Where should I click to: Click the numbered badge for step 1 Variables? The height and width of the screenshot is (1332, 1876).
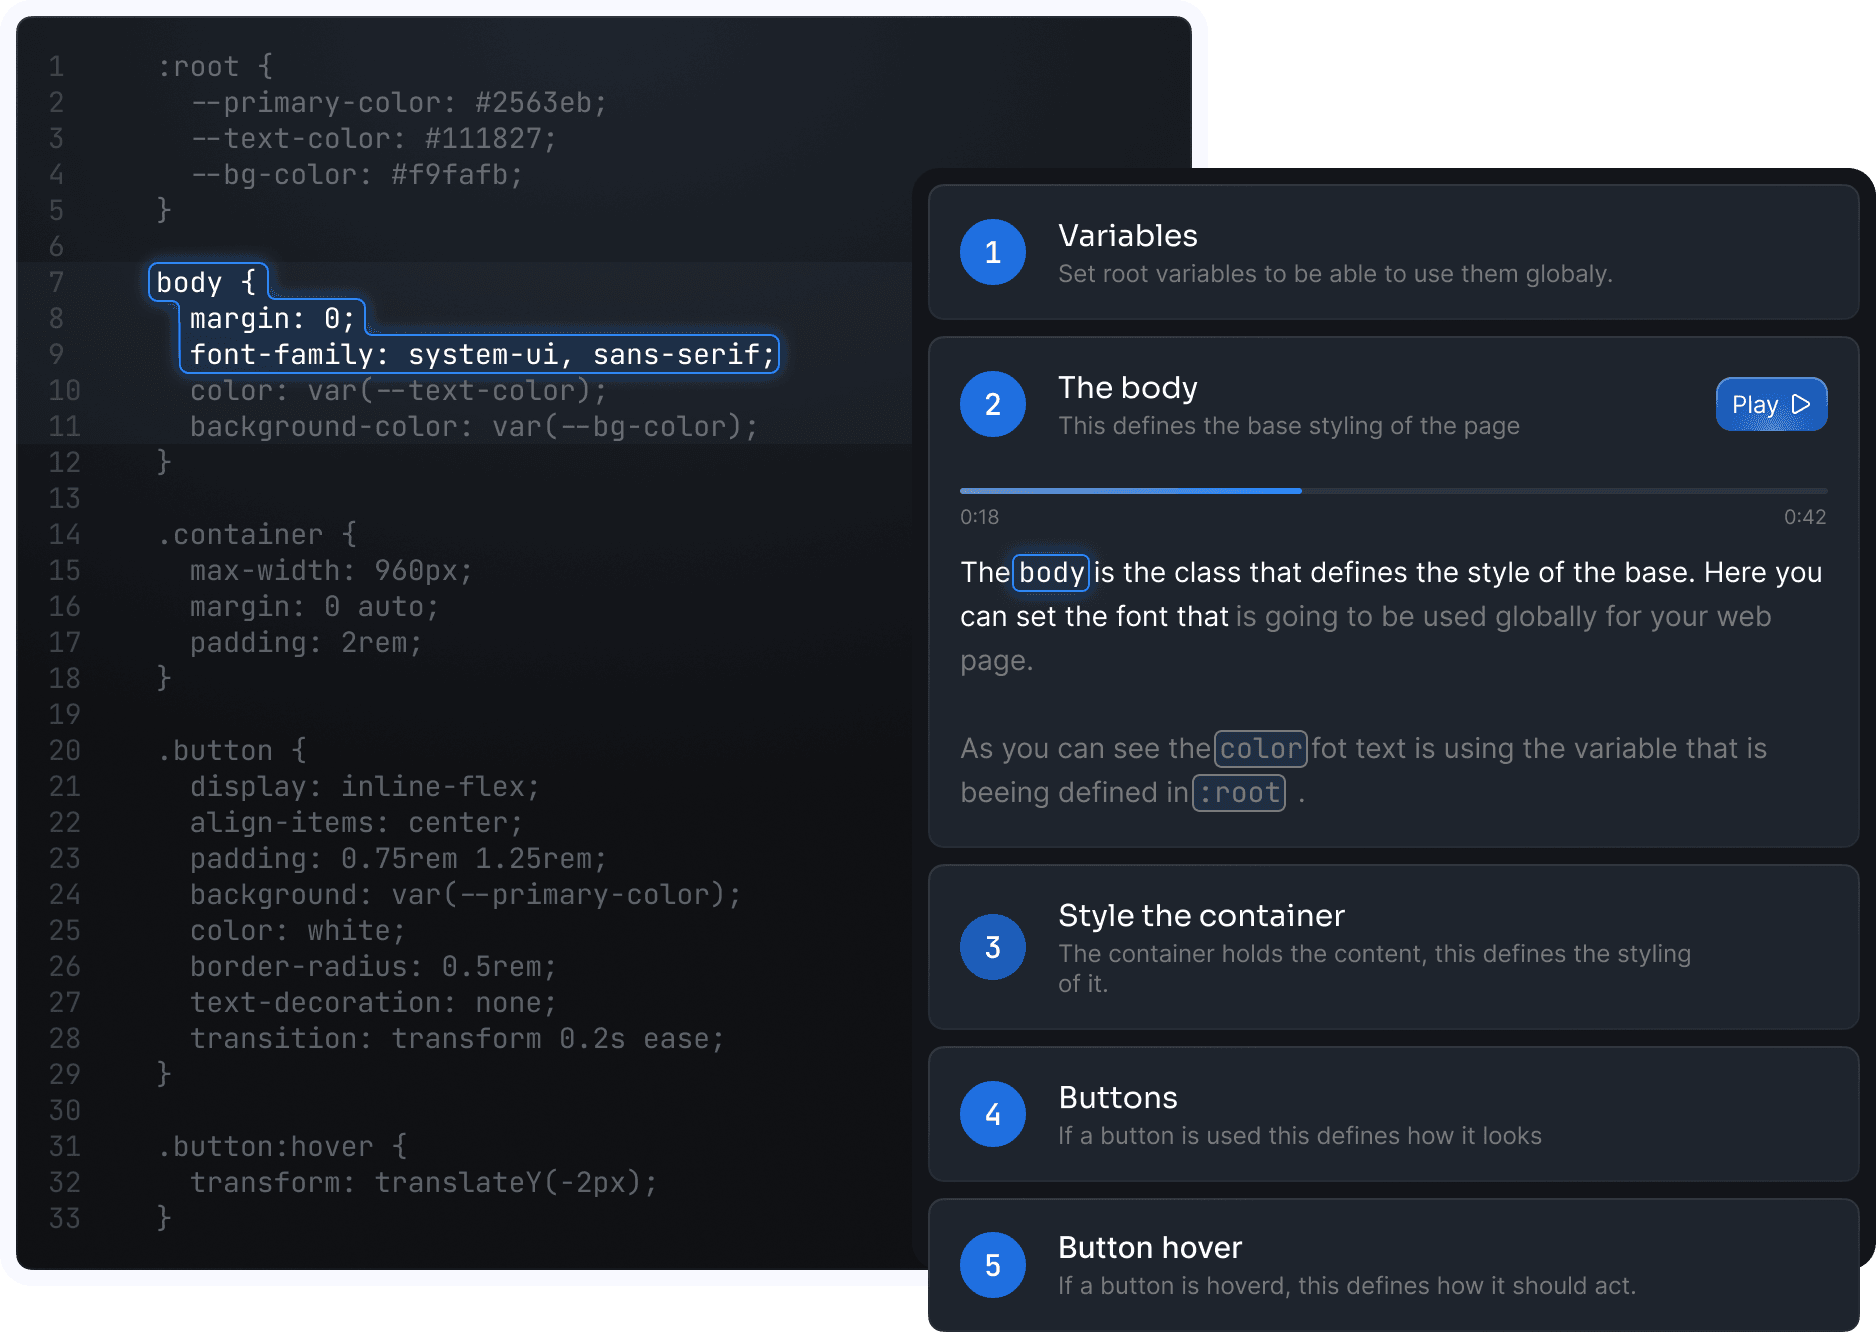tap(992, 252)
